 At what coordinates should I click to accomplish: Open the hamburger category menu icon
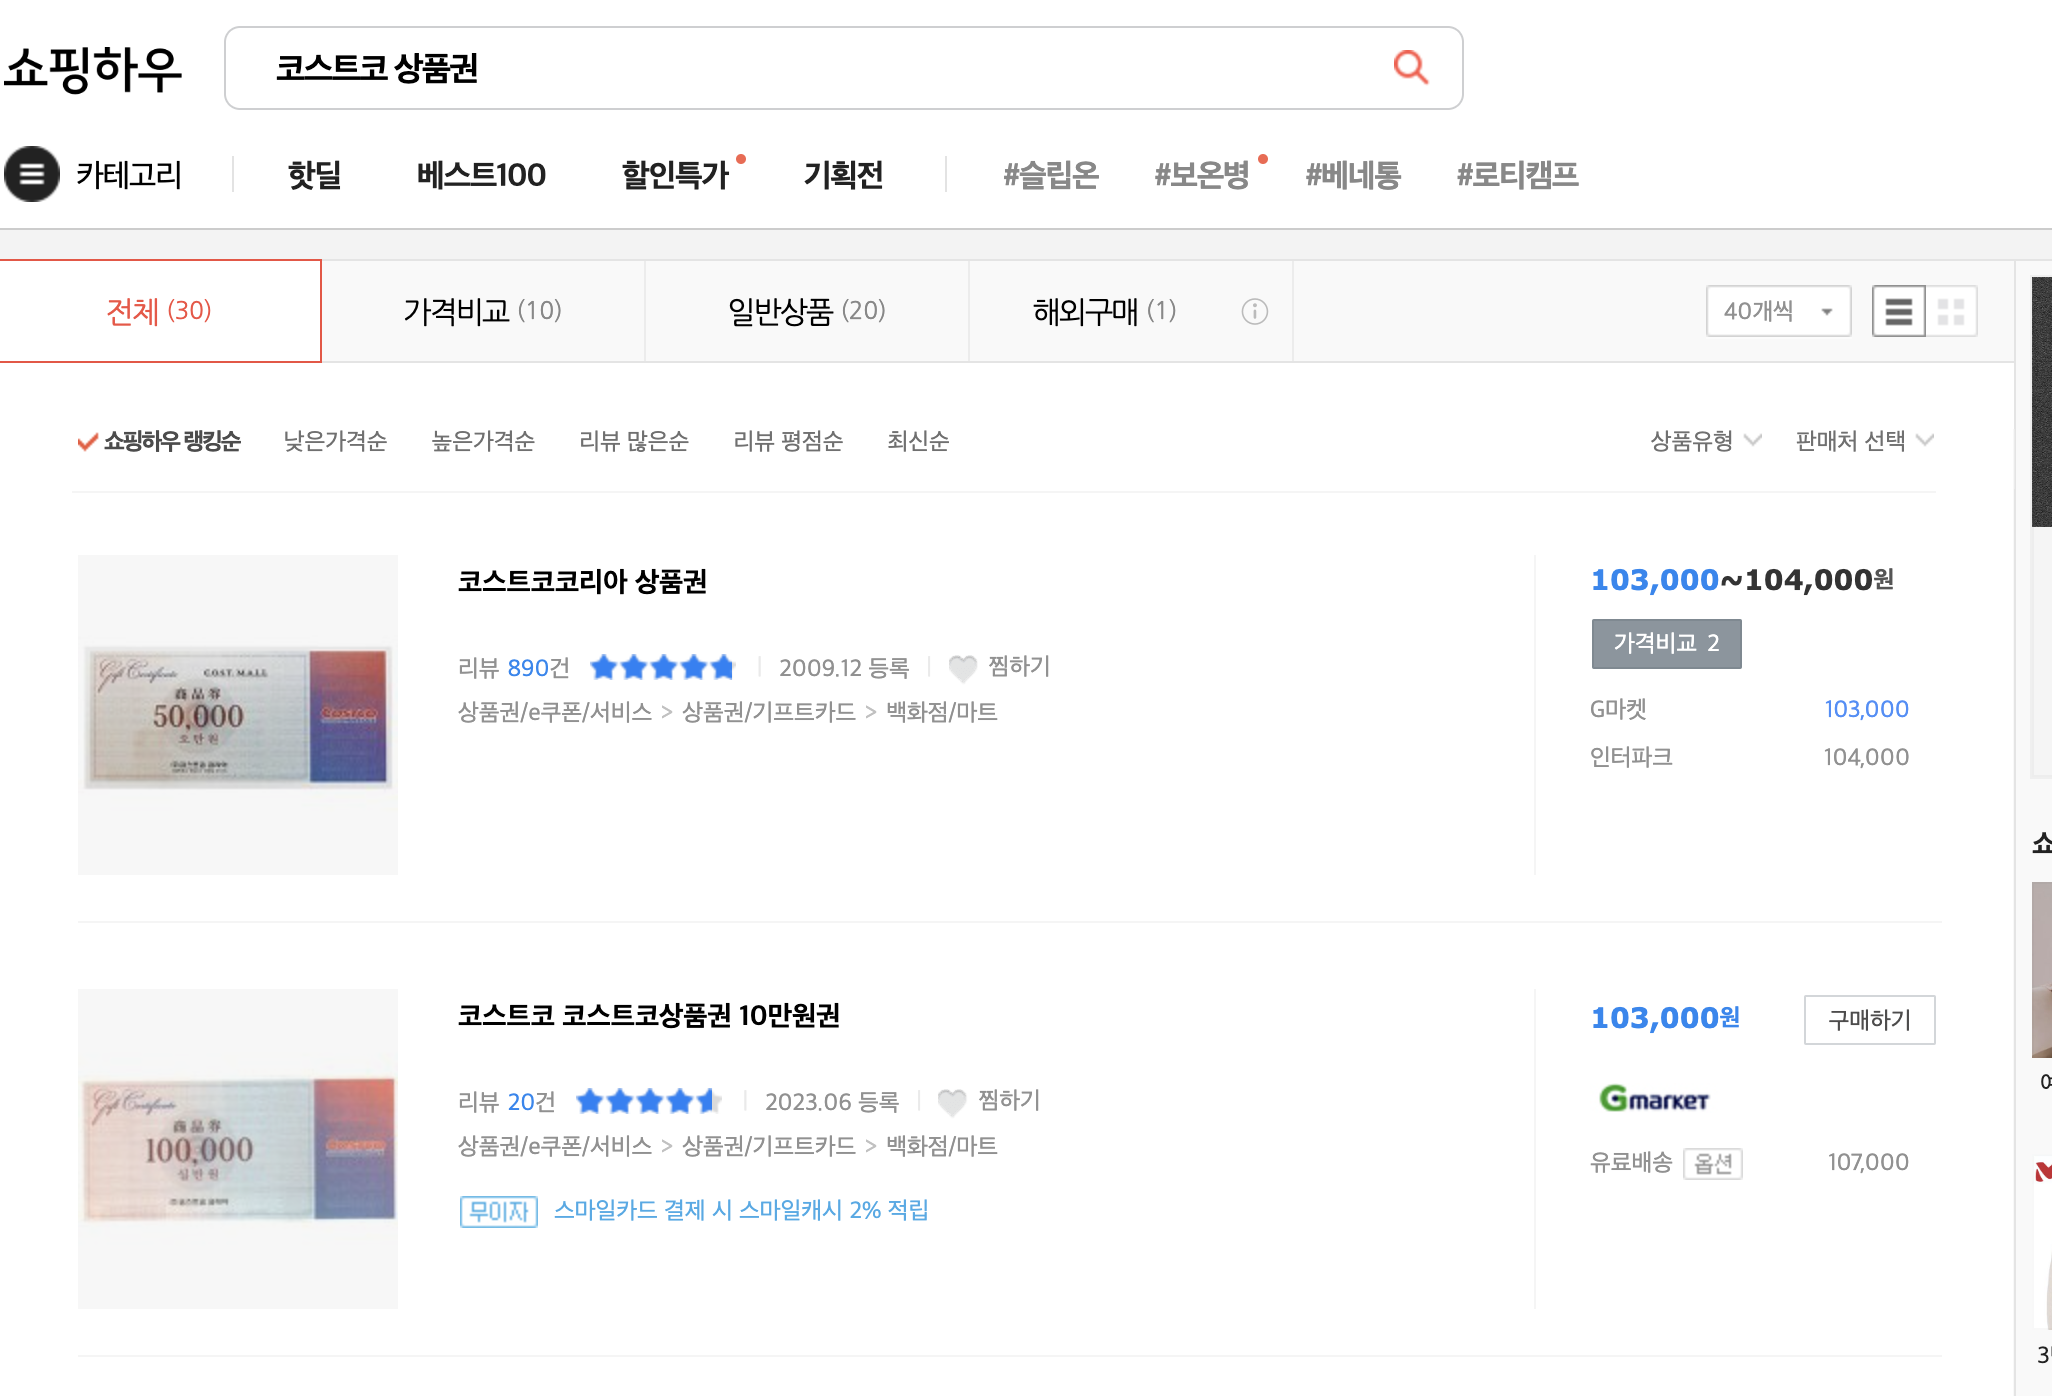tap(32, 174)
